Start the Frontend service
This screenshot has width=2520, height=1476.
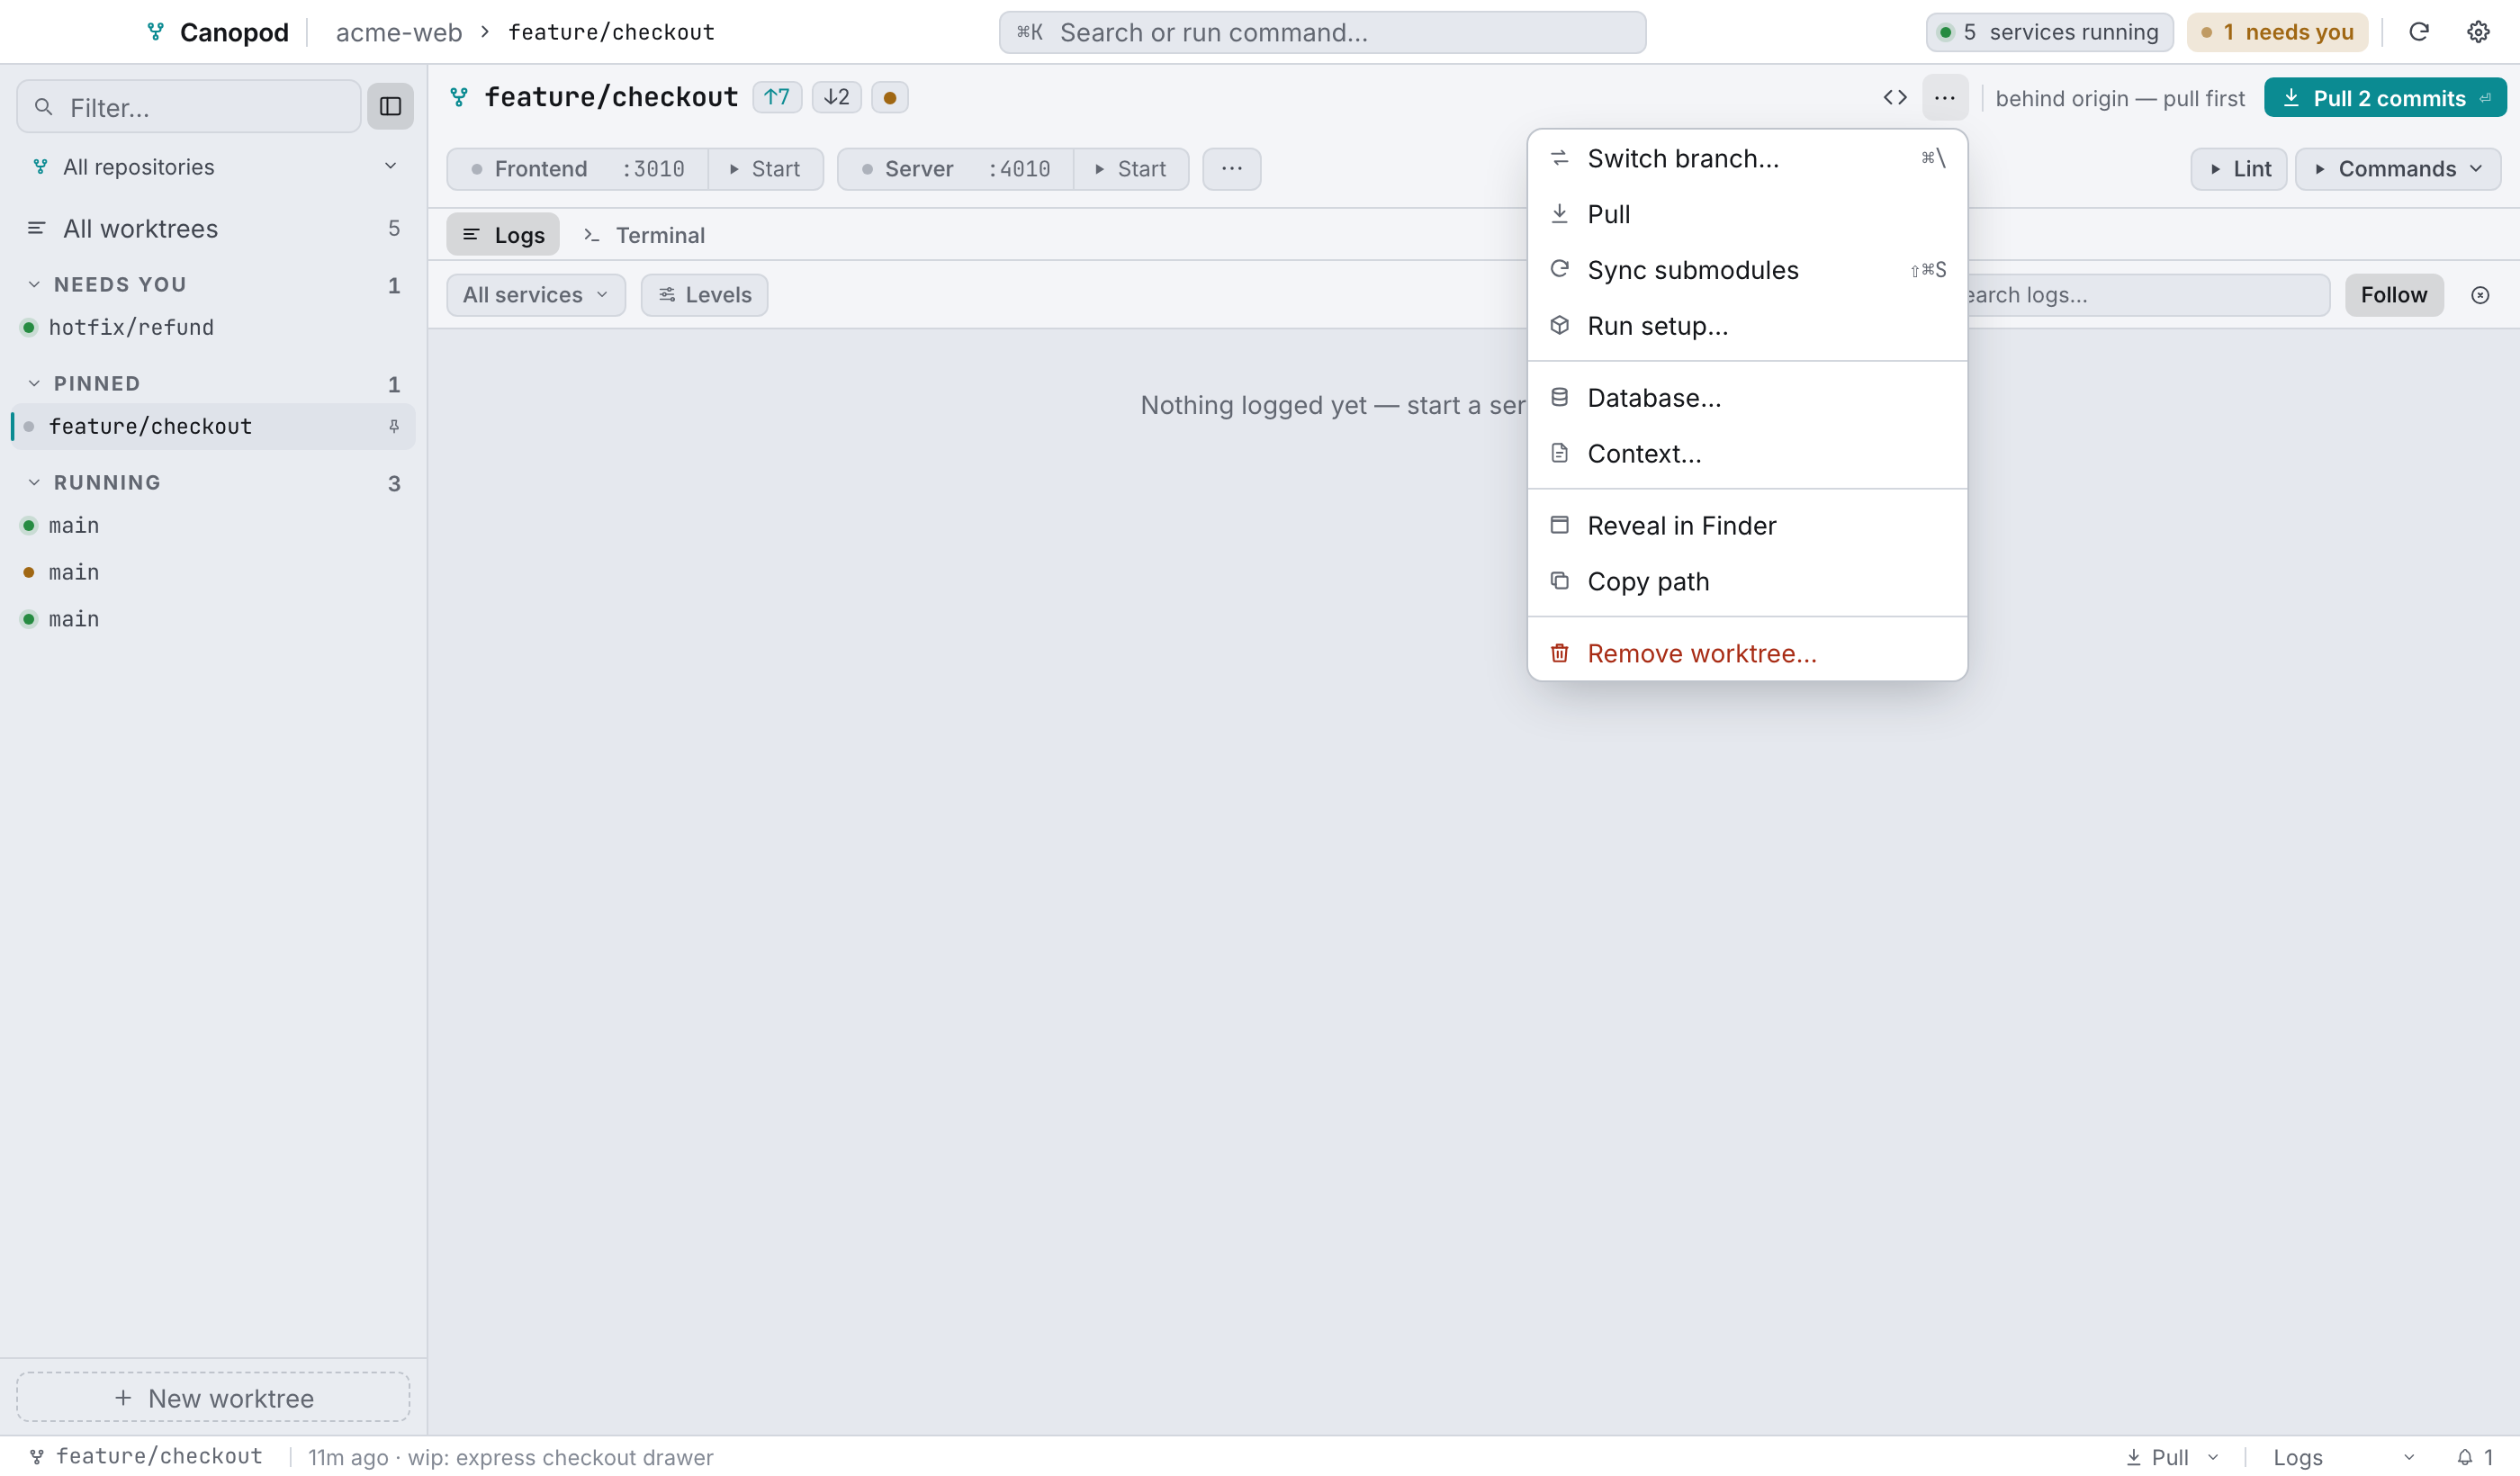click(766, 168)
